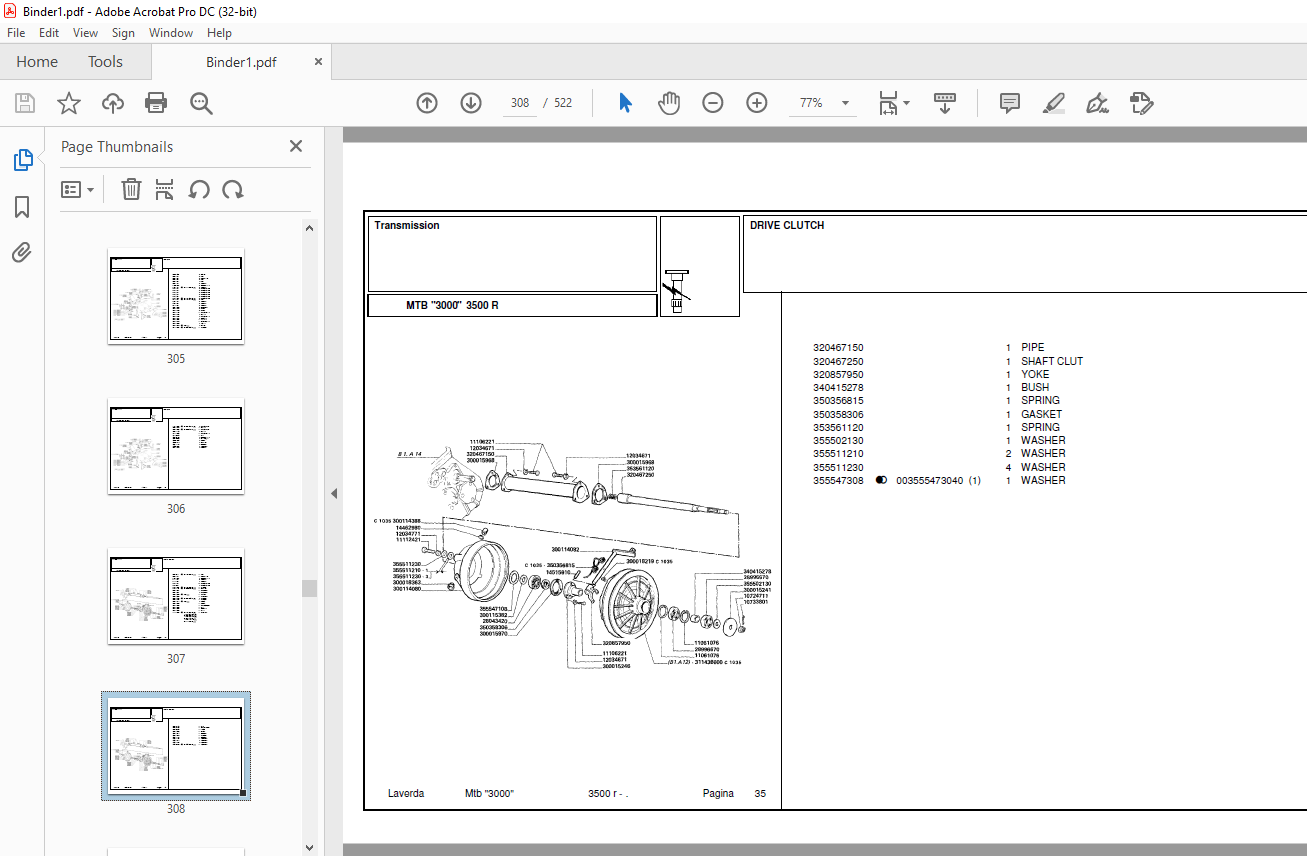Image resolution: width=1307 pixels, height=856 pixels.
Task: Print the document
Action: pyautogui.click(x=156, y=103)
